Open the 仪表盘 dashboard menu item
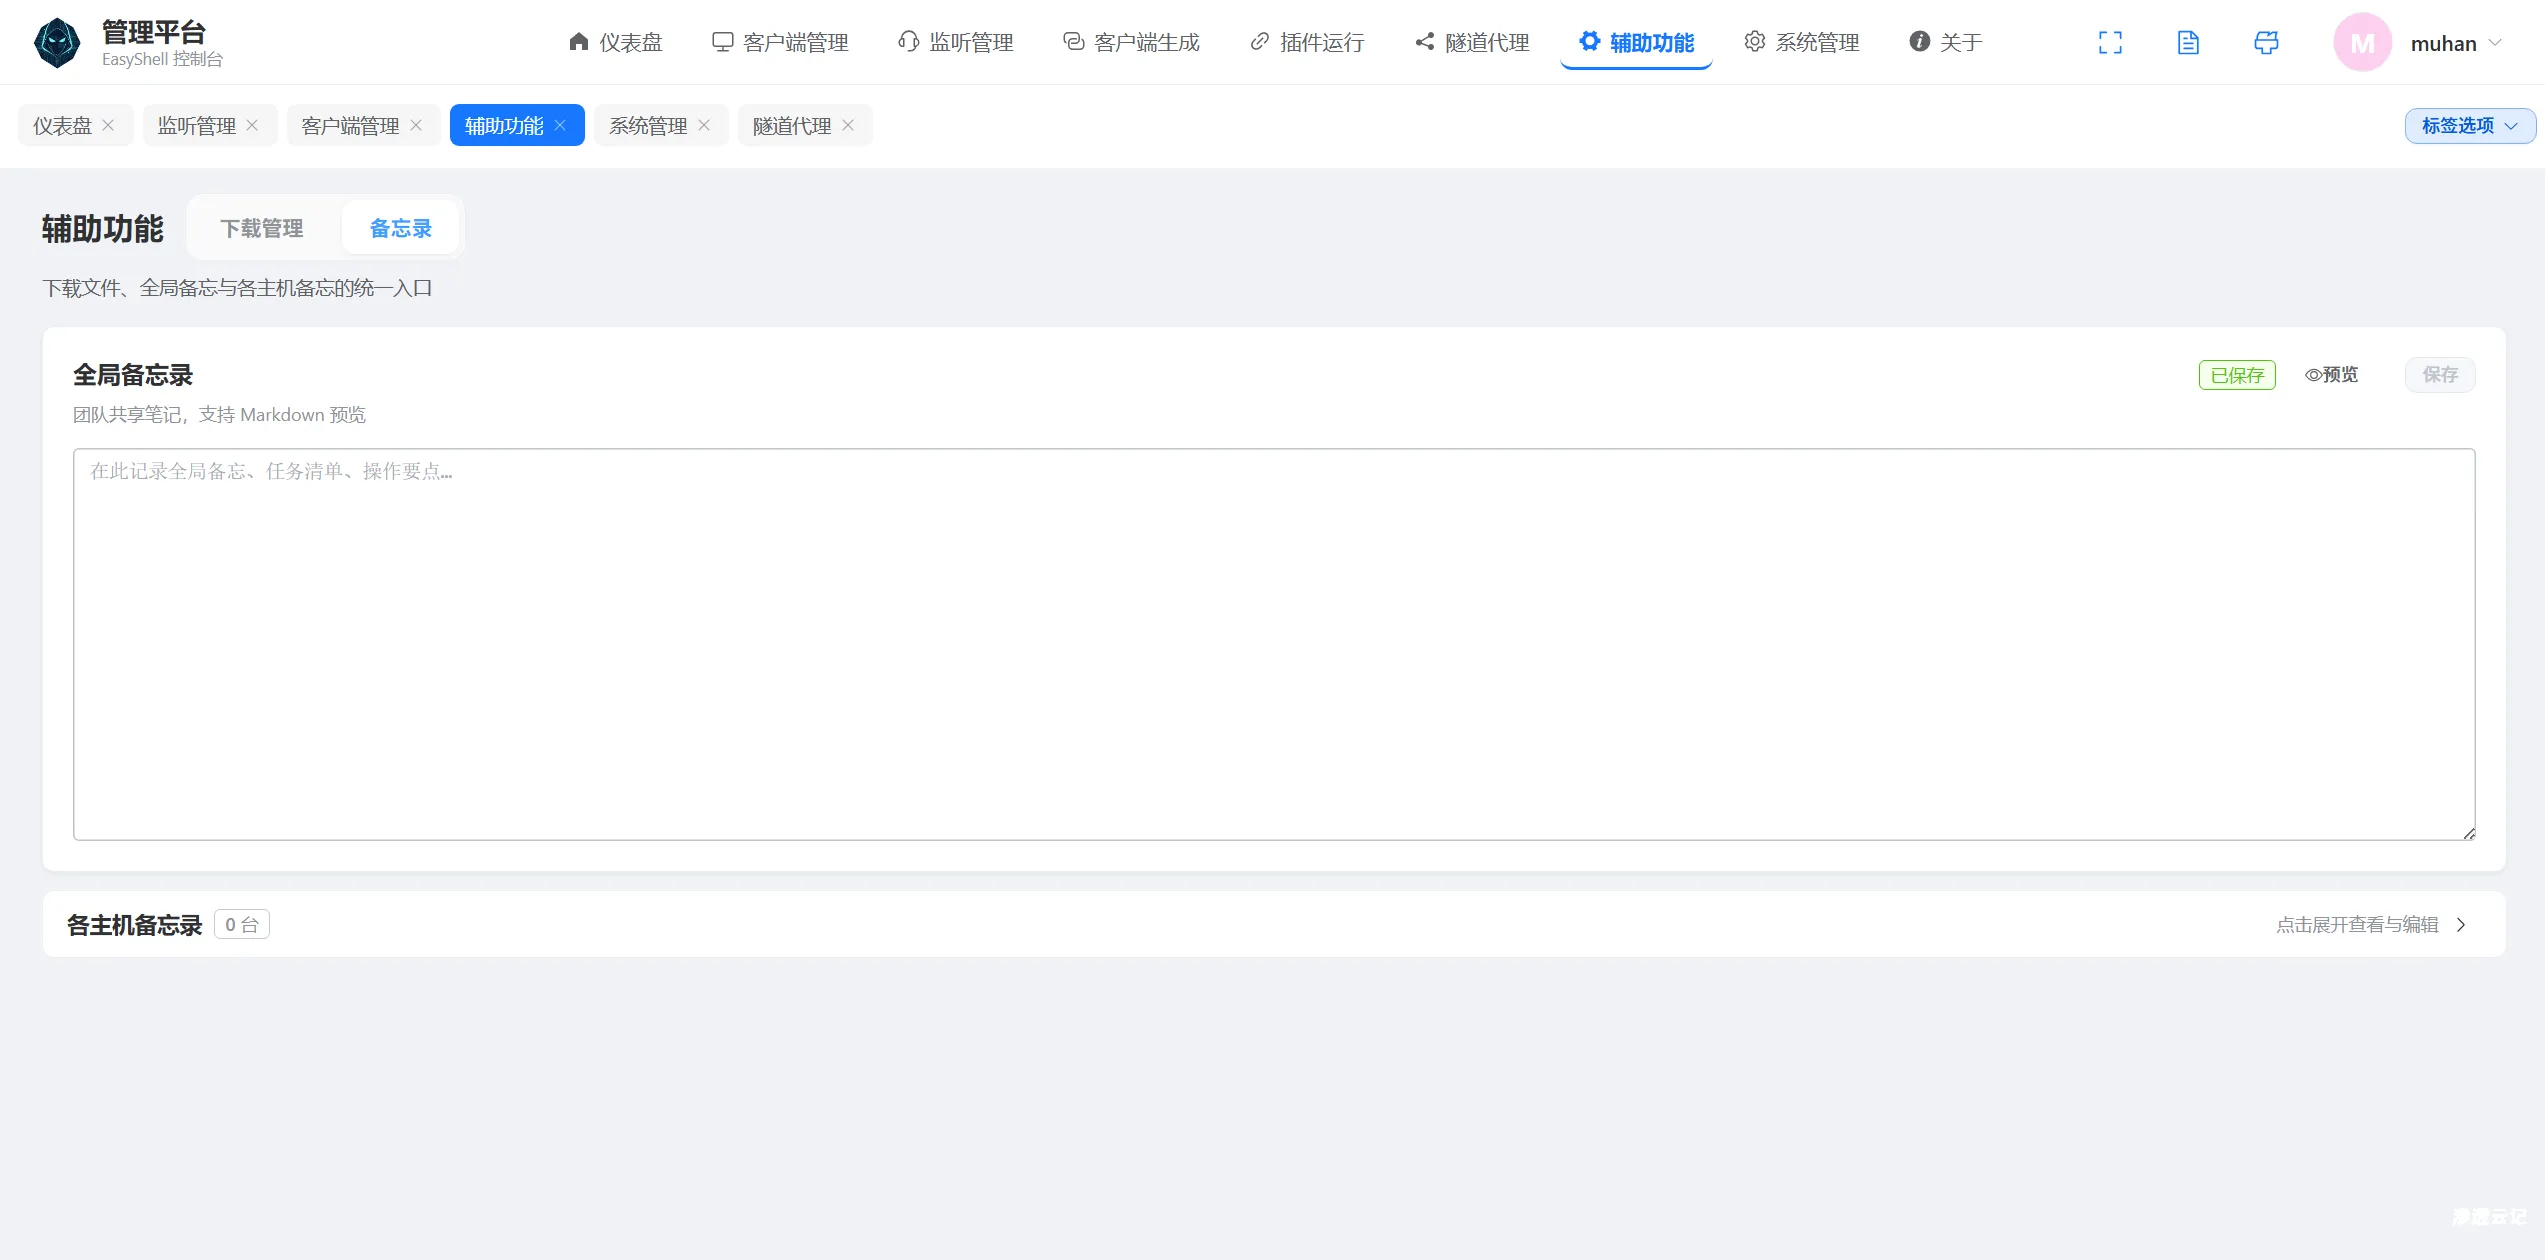 615,42
